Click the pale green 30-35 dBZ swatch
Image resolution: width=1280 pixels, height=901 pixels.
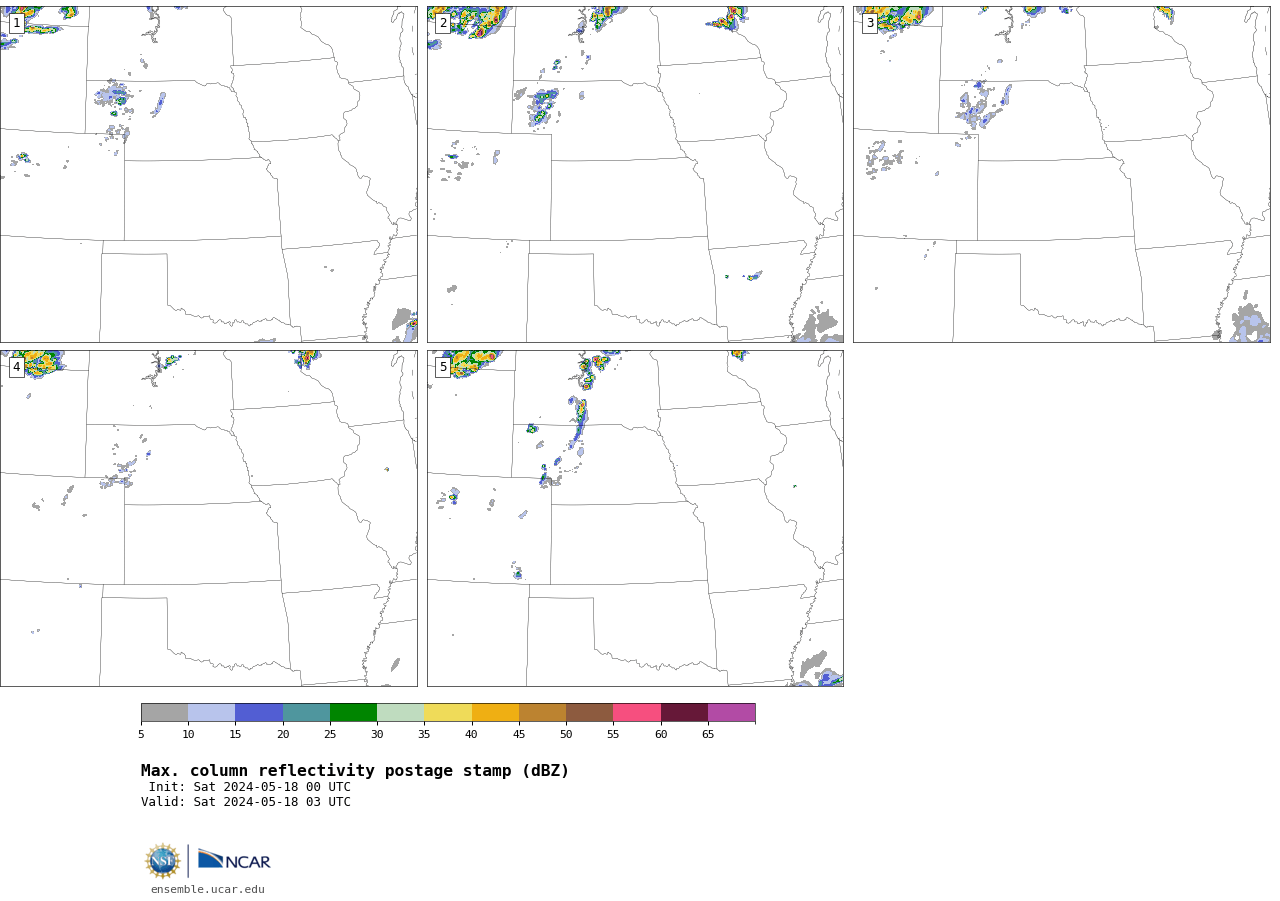[401, 712]
